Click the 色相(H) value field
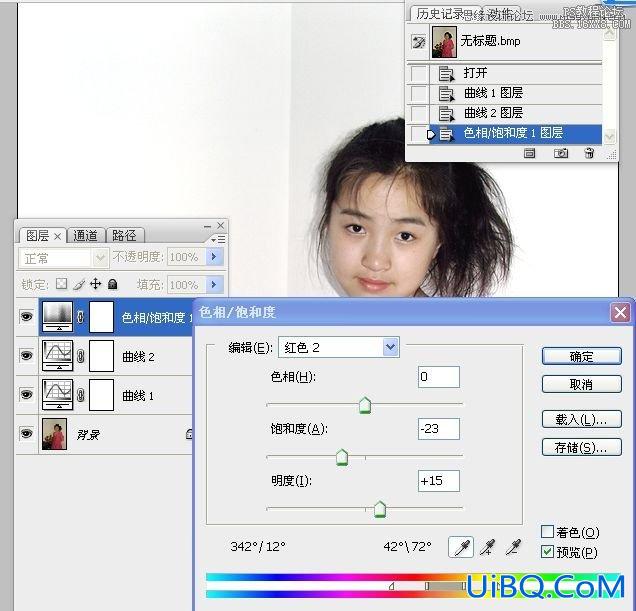 pos(439,377)
